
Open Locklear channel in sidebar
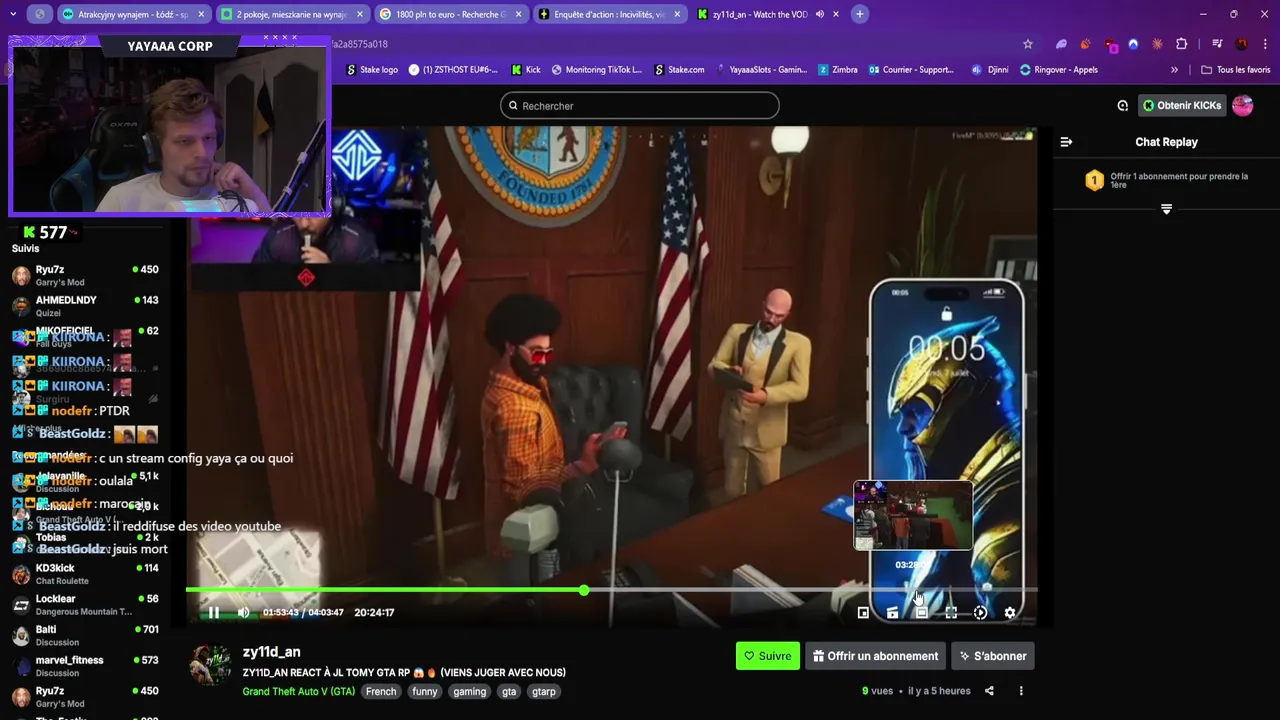coord(85,605)
